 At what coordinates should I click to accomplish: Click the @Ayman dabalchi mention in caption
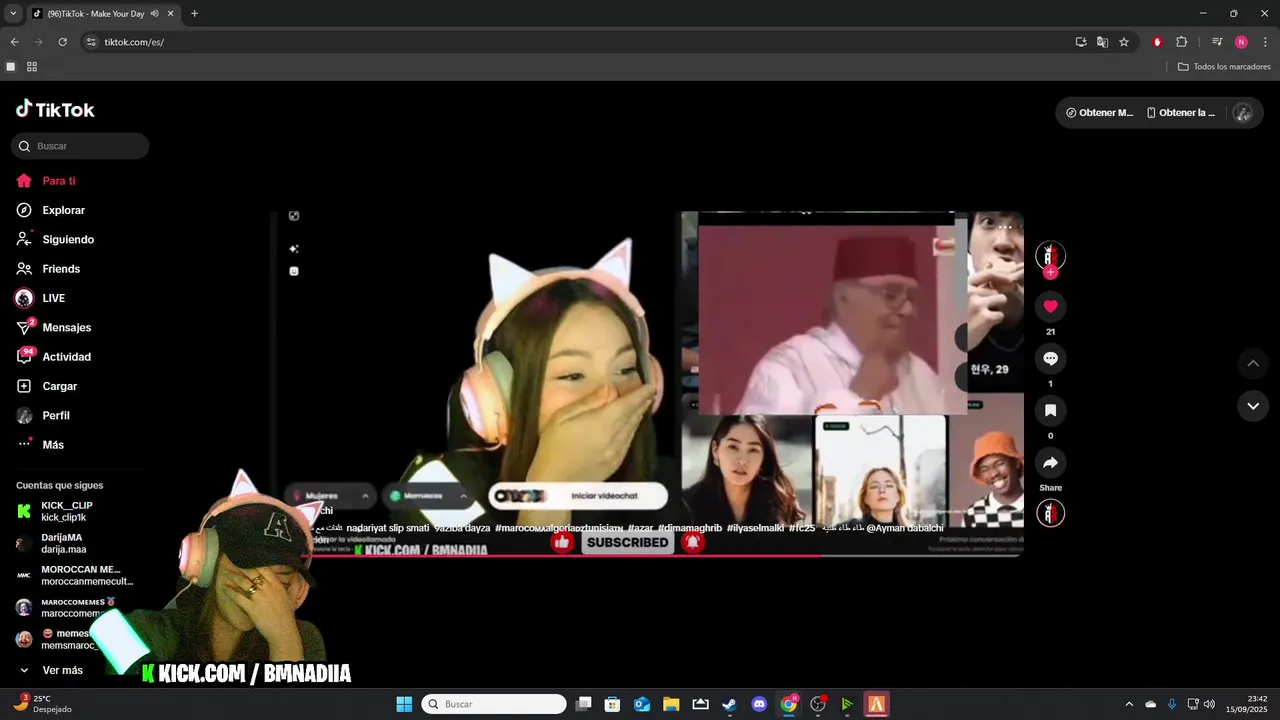click(905, 528)
